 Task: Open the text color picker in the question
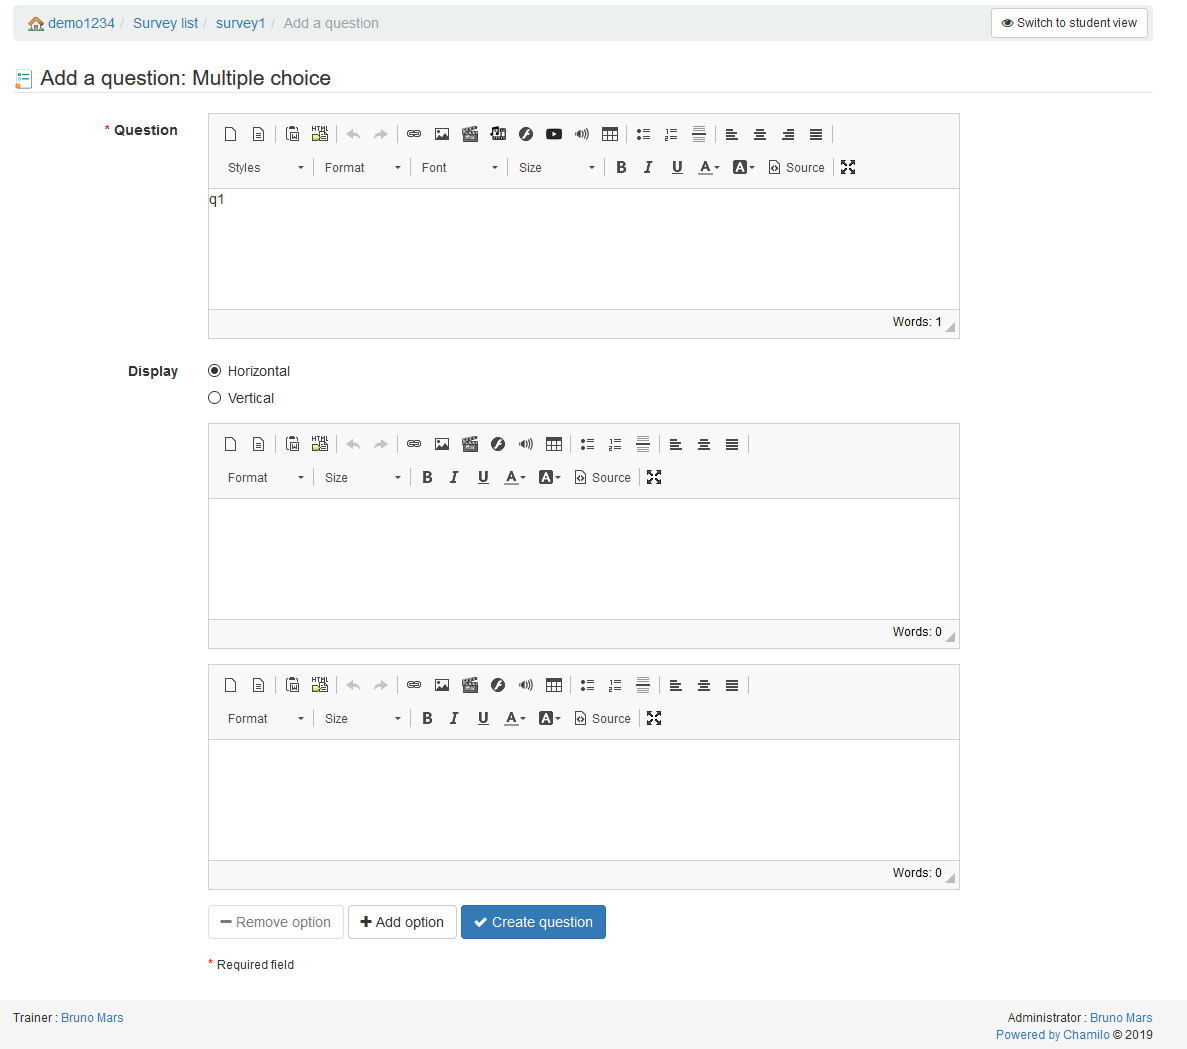tap(706, 167)
